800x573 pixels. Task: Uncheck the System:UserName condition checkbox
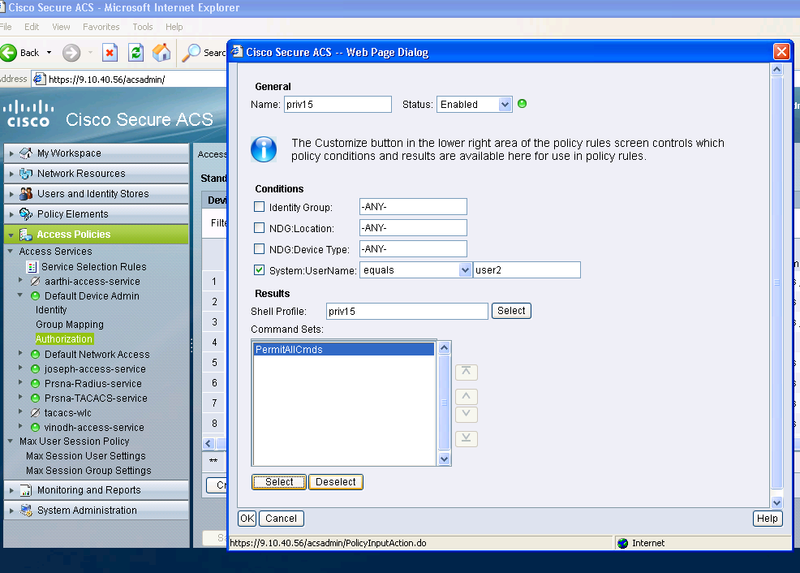260,270
